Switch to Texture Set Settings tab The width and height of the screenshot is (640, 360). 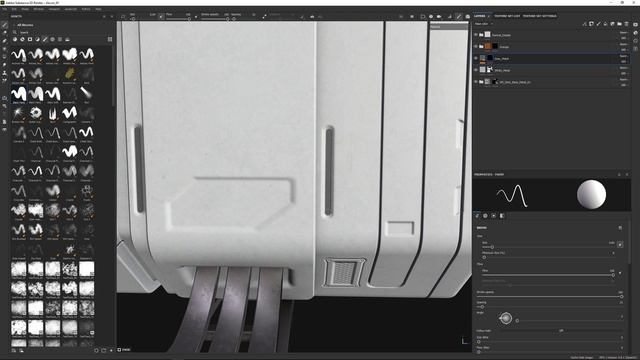(x=540, y=16)
